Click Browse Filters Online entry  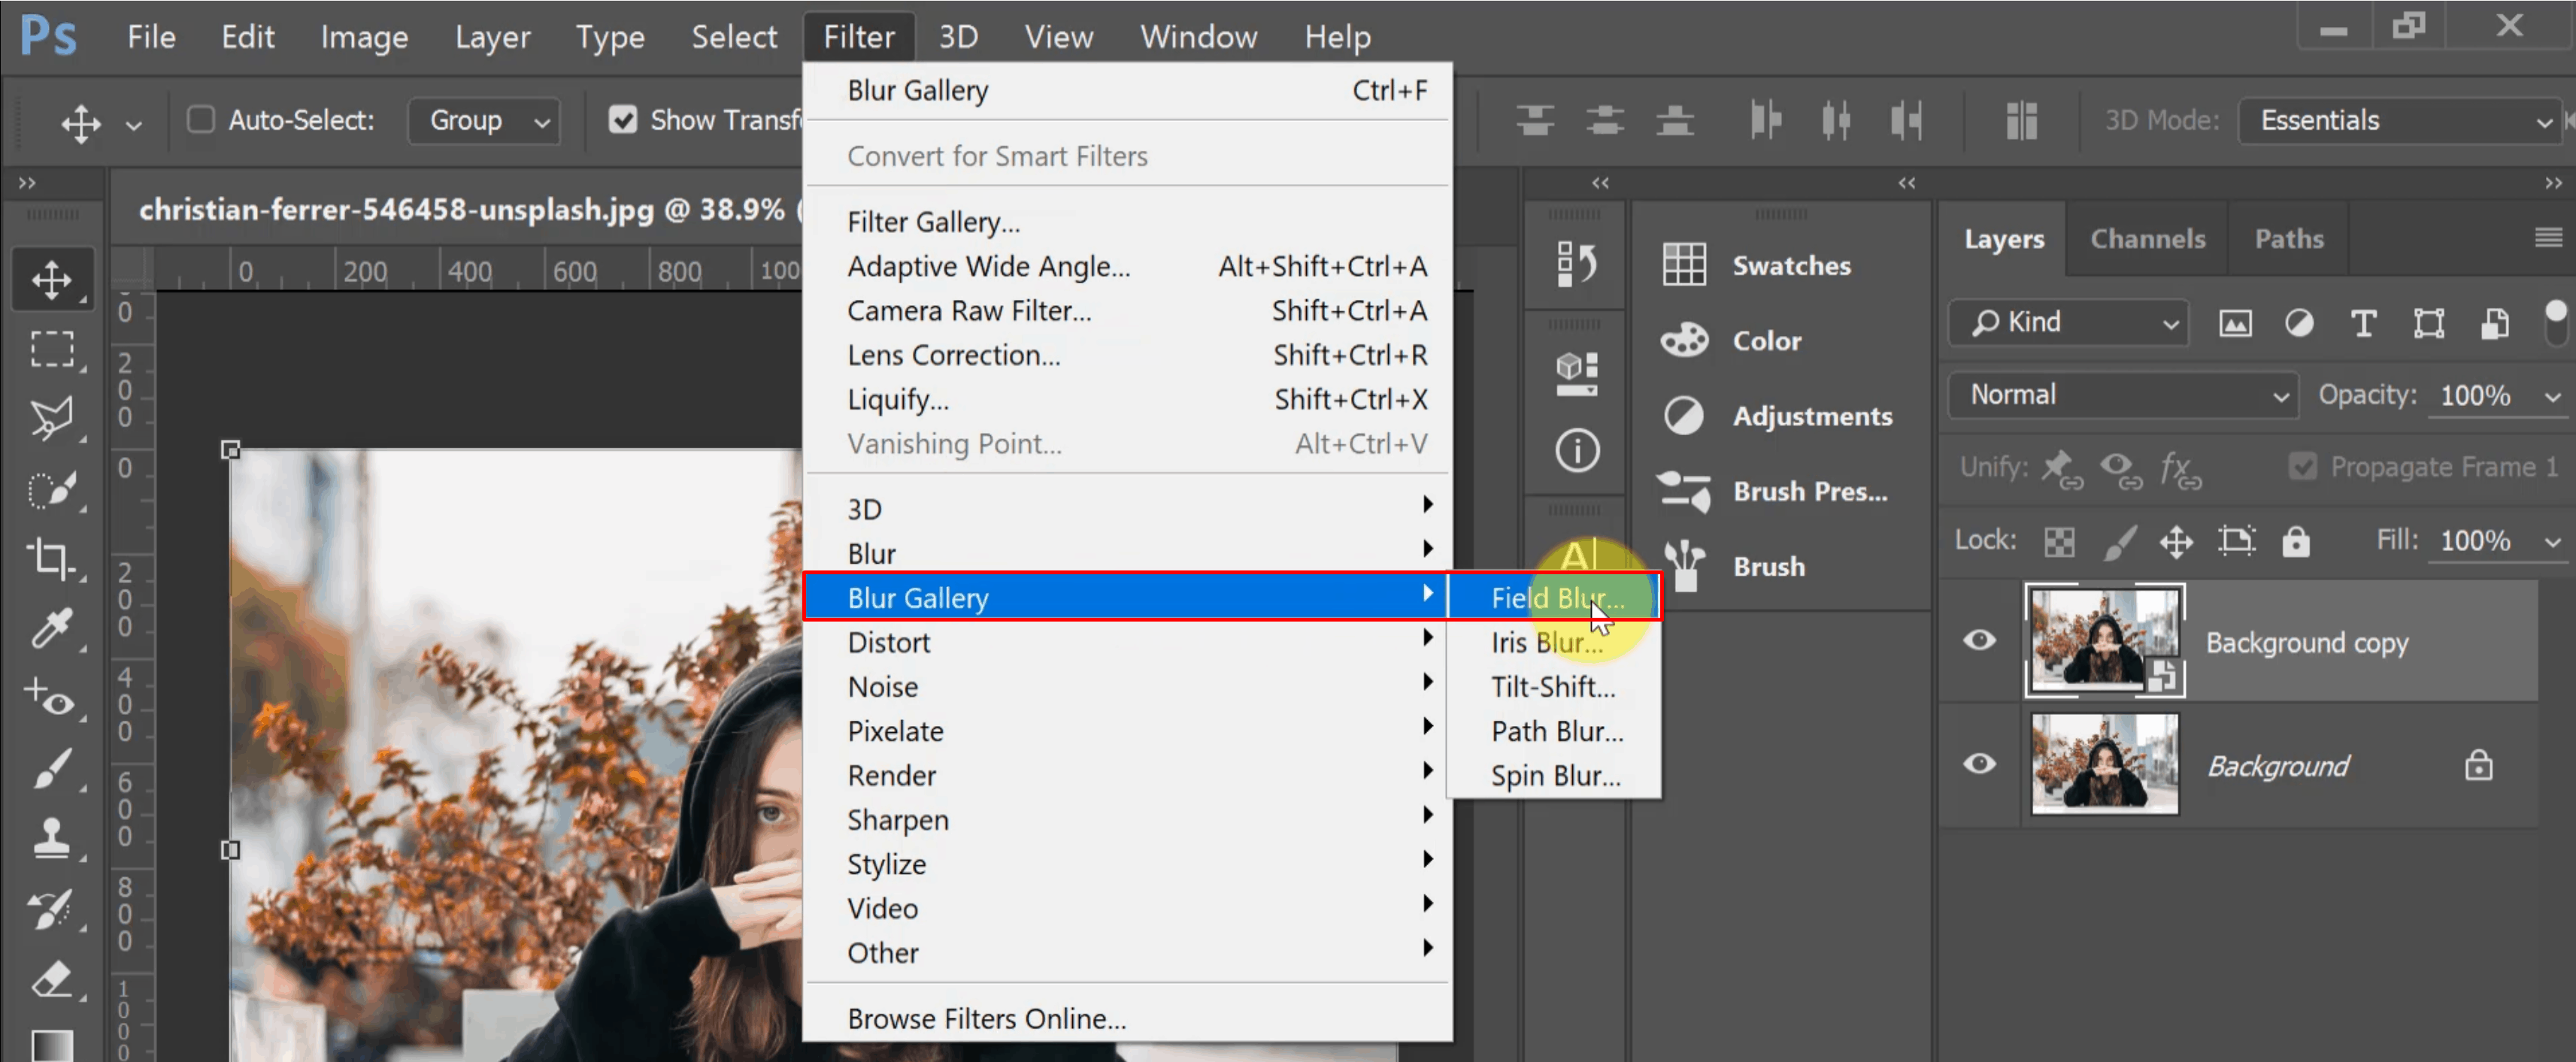1128,1018
